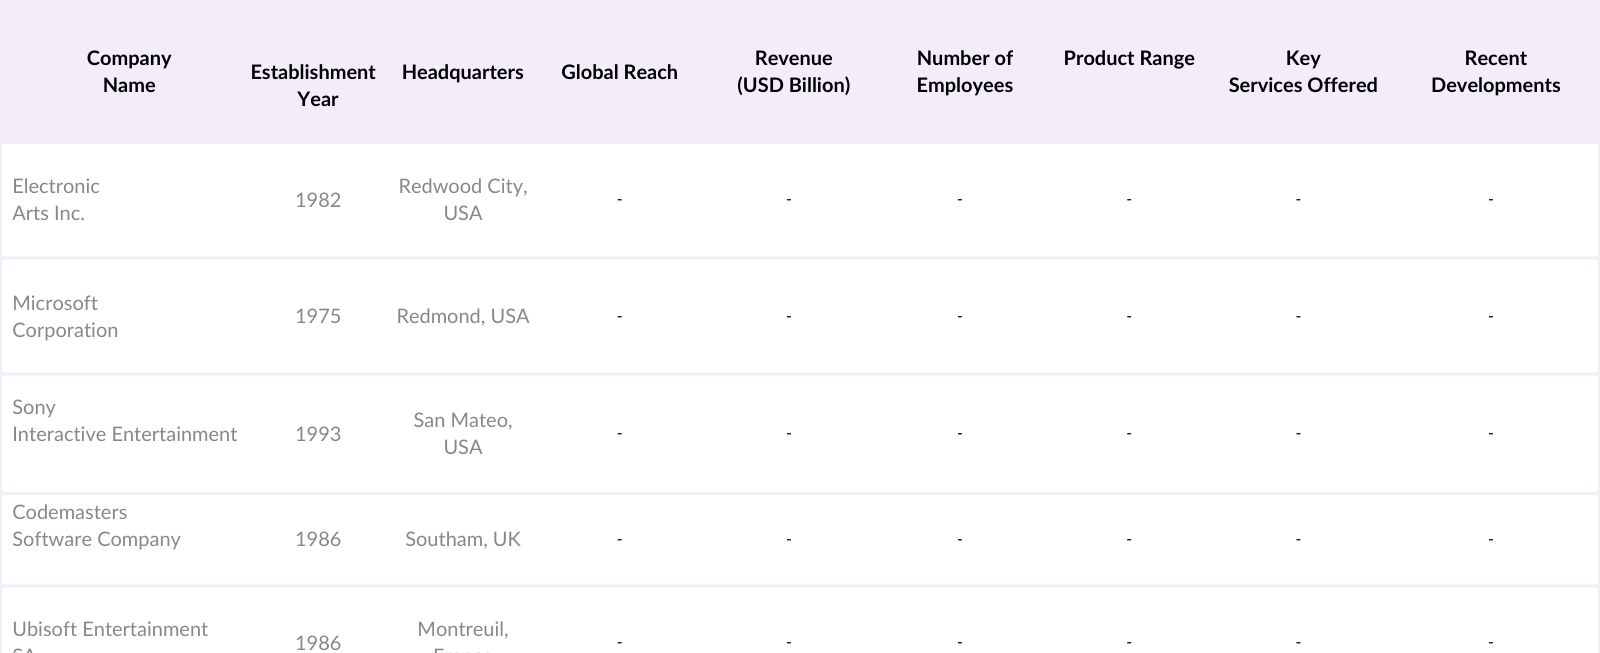The width and height of the screenshot is (1600, 653).
Task: Select Codemasters' establishment year 1986
Action: [x=318, y=539]
